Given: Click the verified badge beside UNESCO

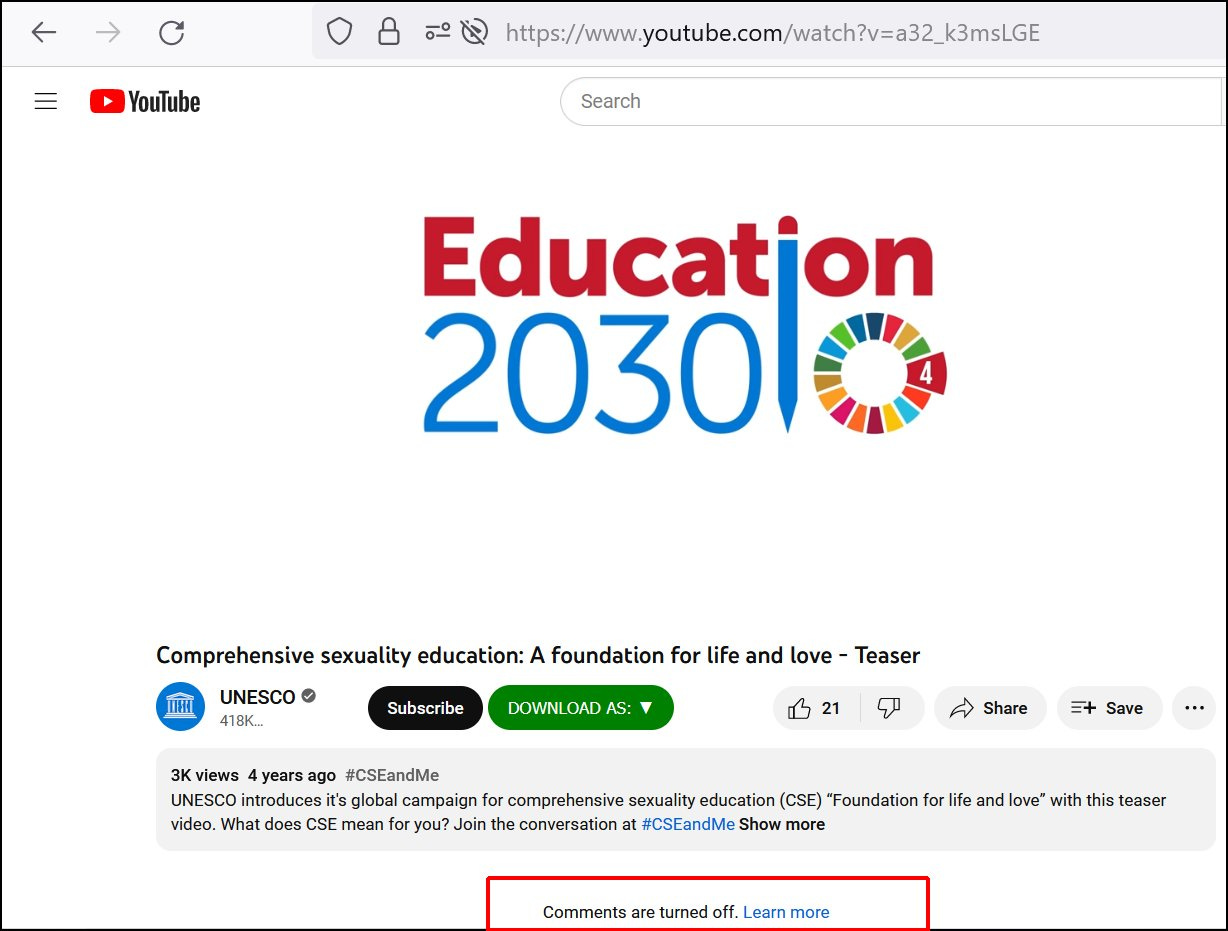Looking at the screenshot, I should click(309, 696).
